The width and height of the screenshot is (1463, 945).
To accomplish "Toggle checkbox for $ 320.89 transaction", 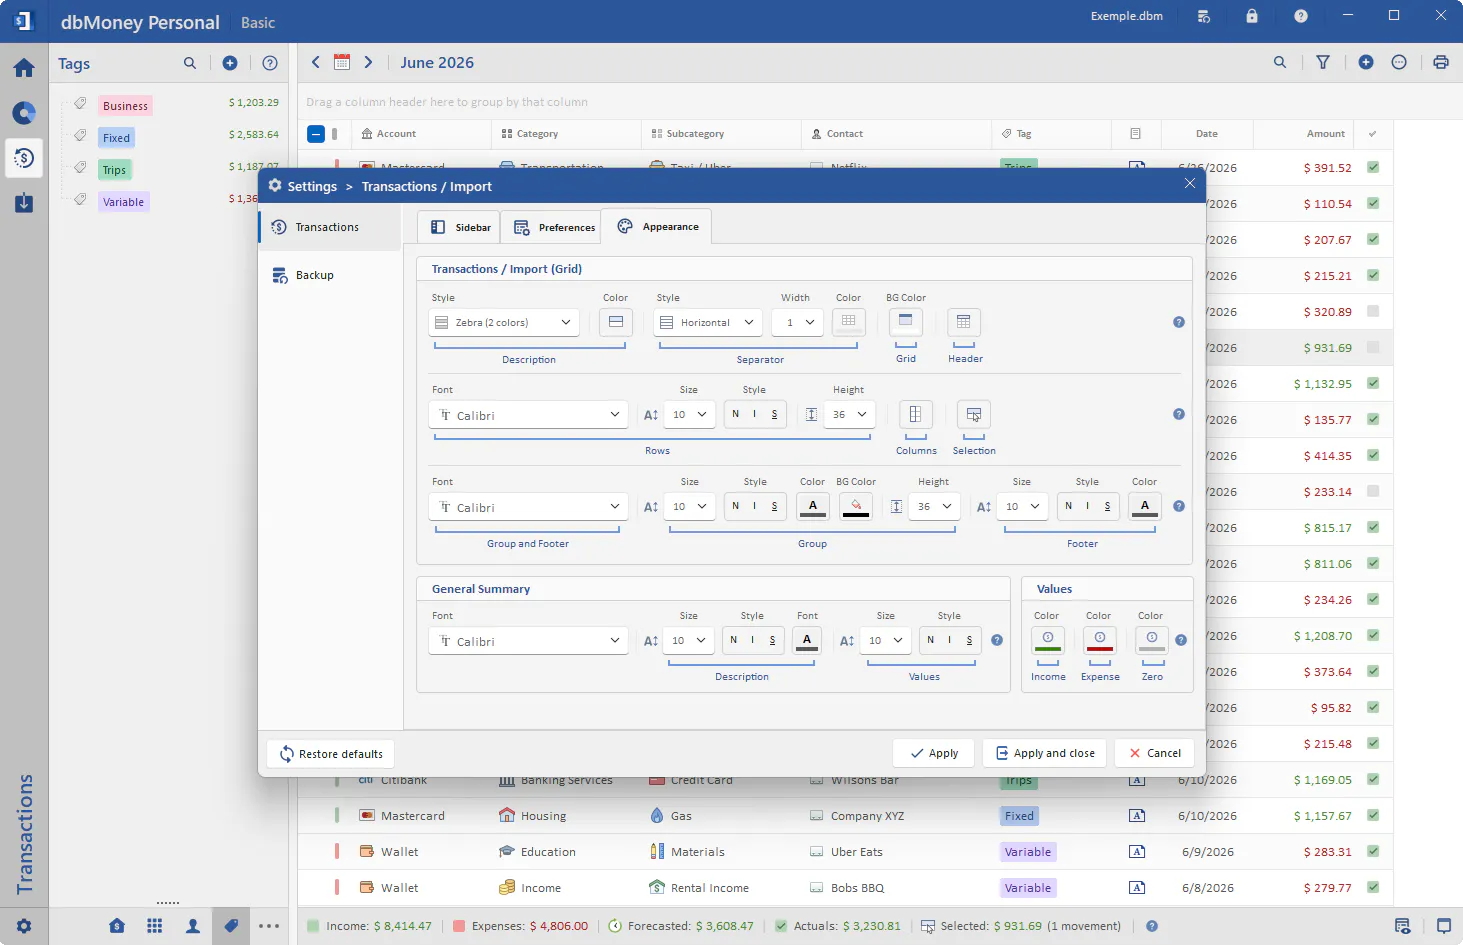I will coord(1373,312).
